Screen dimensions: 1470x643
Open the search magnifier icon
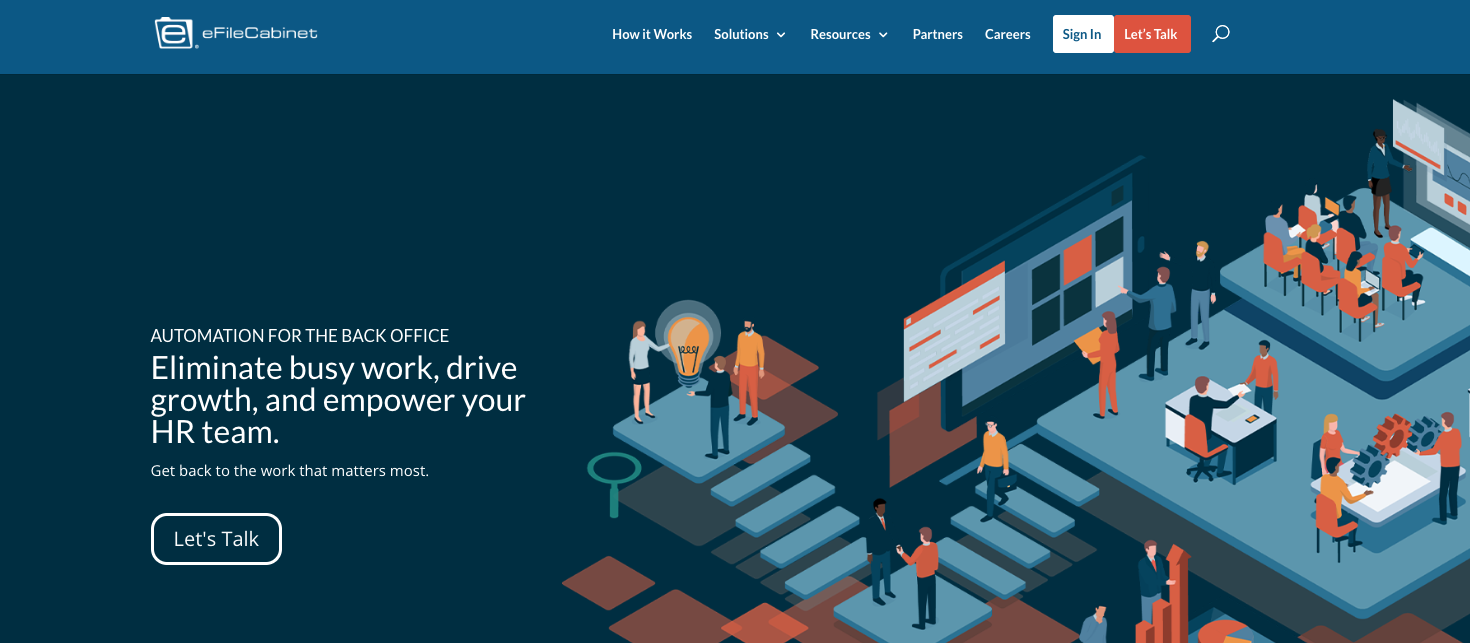point(1221,34)
